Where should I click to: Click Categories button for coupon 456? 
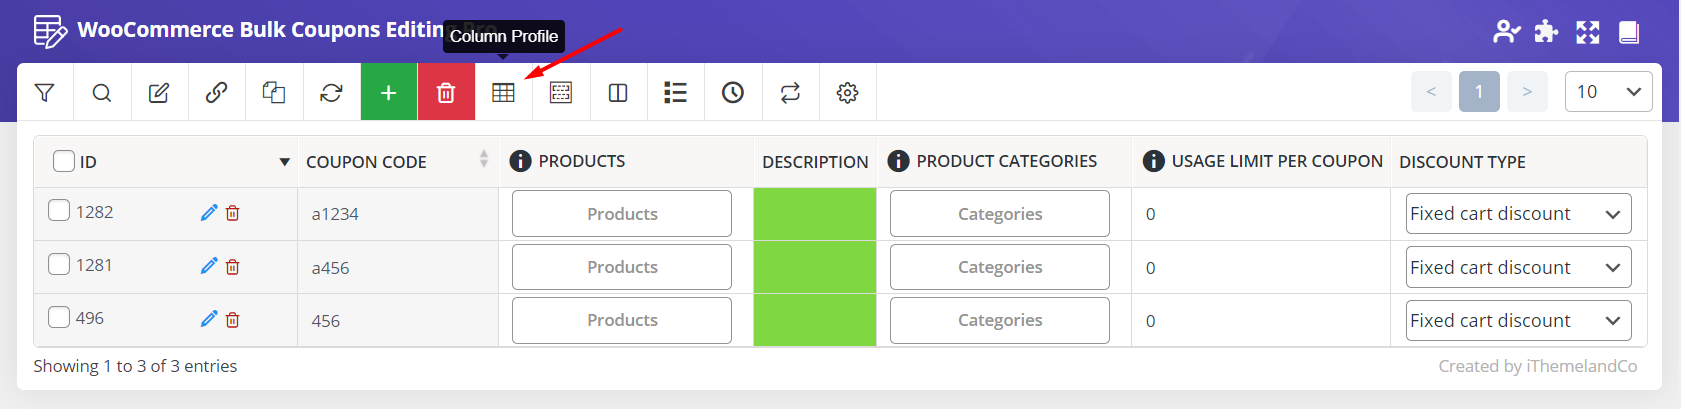tap(999, 320)
